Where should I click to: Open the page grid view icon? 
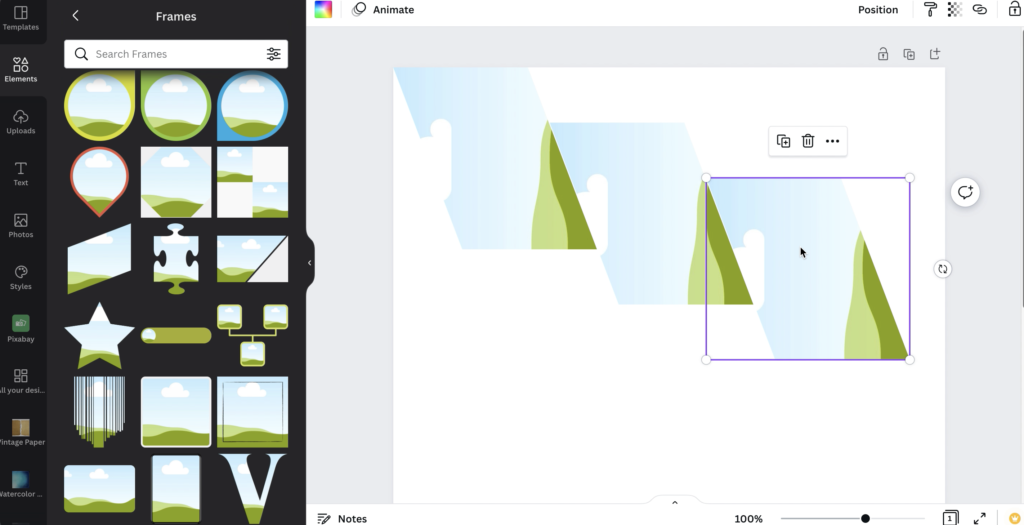tap(950, 518)
